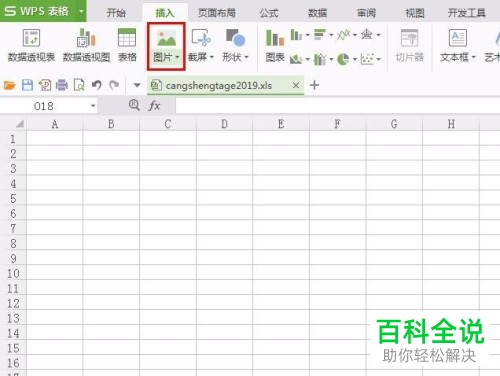Image resolution: width=500 pixels, height=376 pixels.
Task: Open quick access toolbar customize arrow
Action: pyautogui.click(x=137, y=85)
